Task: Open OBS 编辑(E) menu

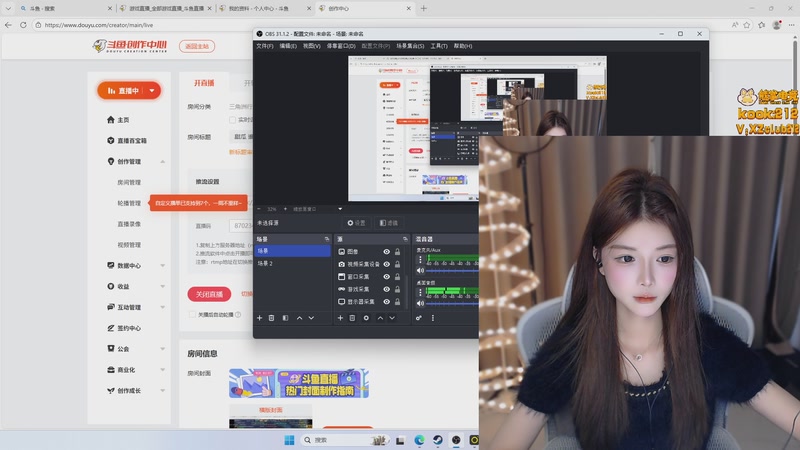Action: (288, 46)
